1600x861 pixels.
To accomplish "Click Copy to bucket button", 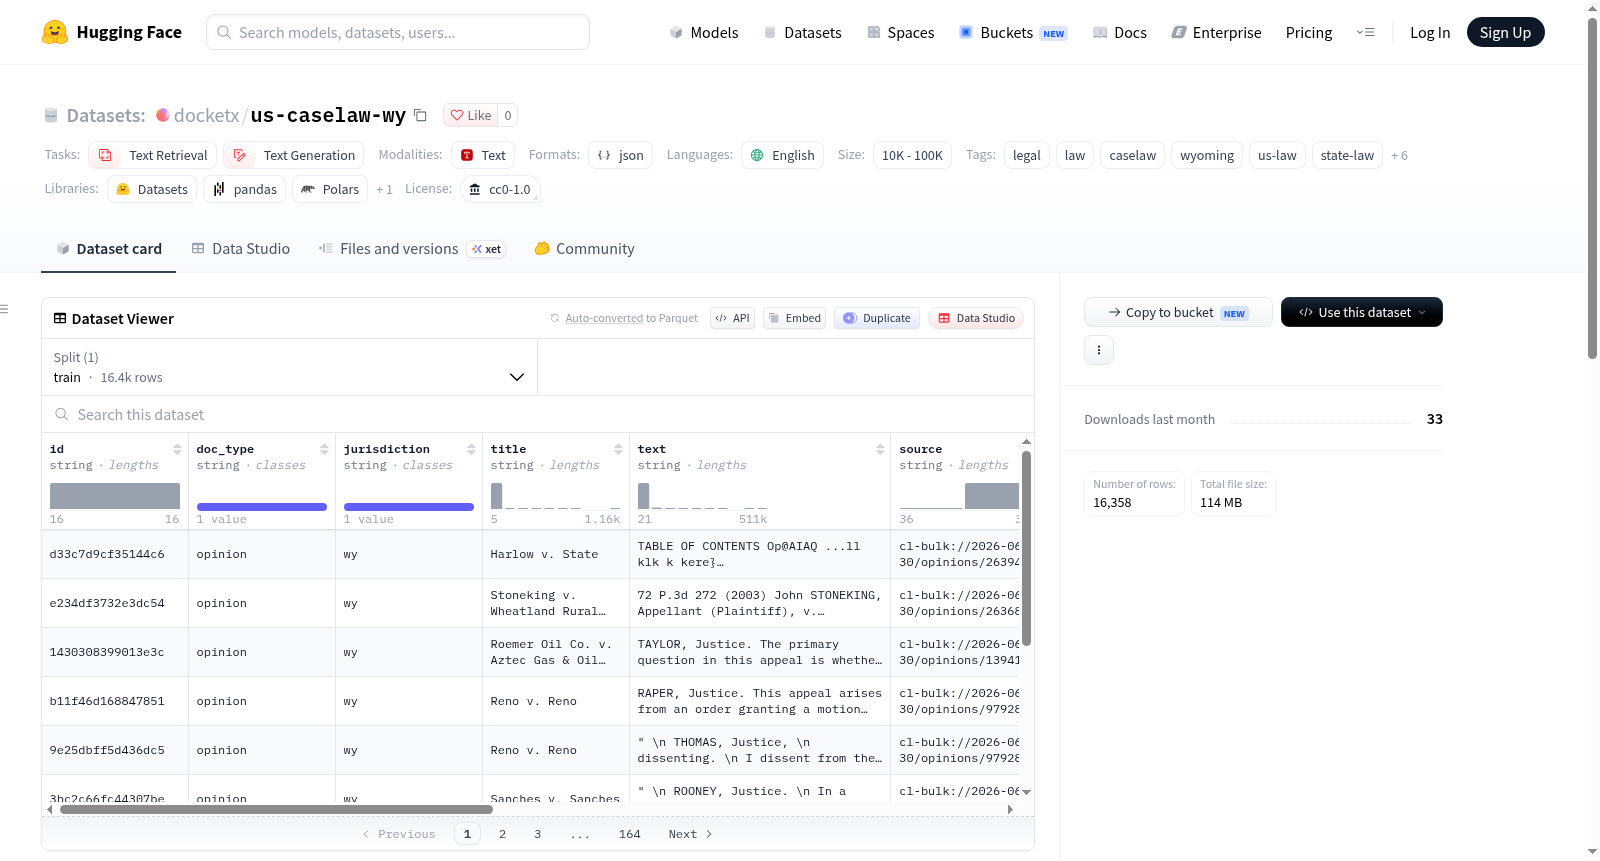I will pos(1178,312).
